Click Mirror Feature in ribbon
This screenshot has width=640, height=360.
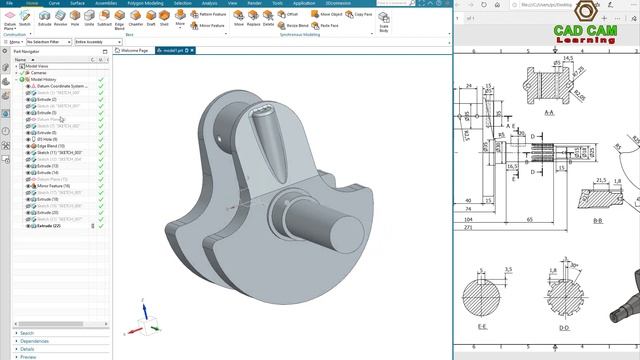click(x=208, y=25)
